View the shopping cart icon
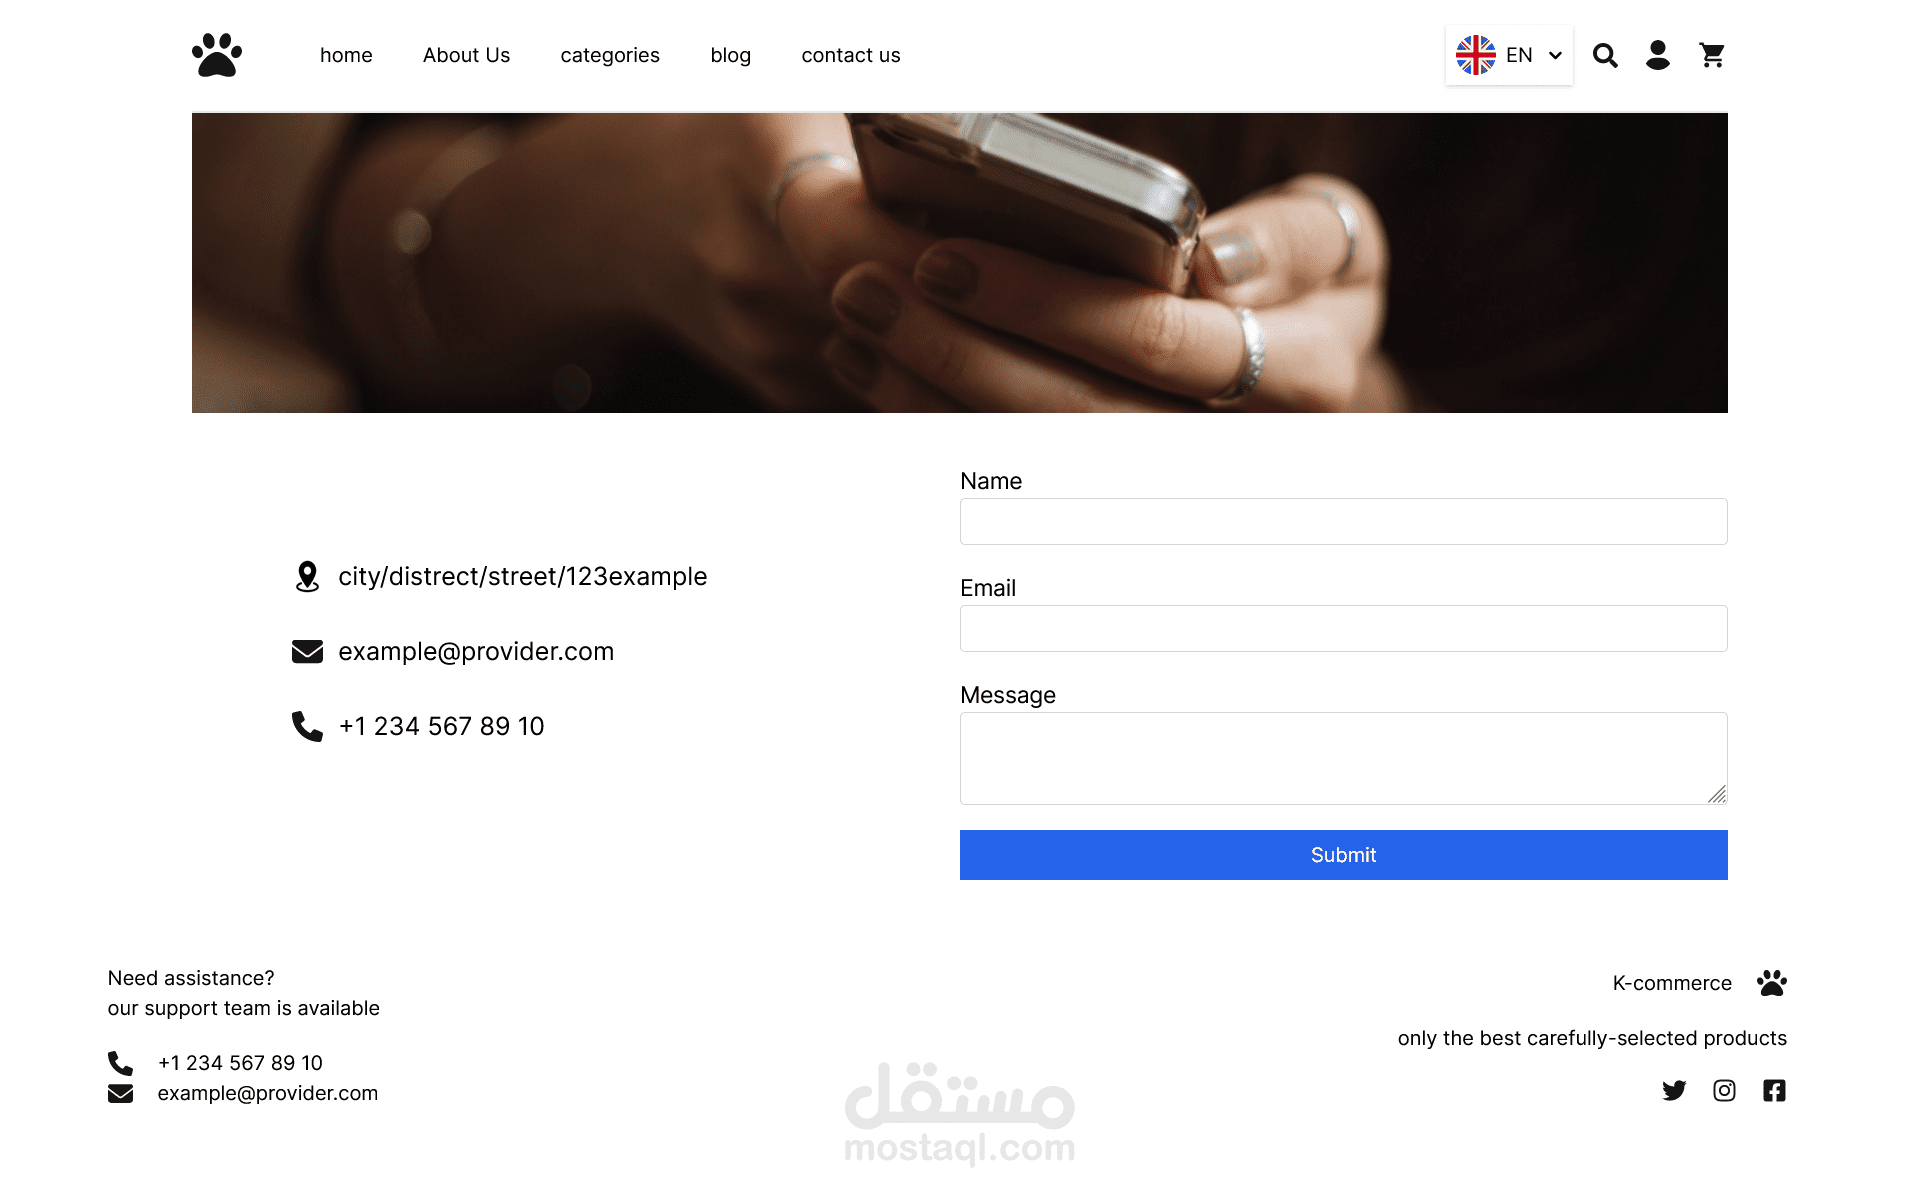 1712,55
